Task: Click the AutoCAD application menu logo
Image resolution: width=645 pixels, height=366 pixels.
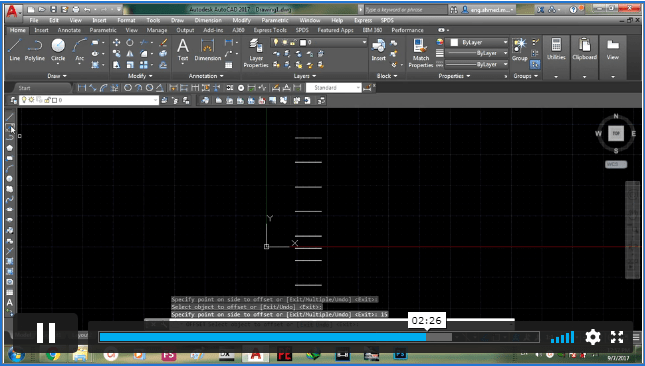Action: coord(13,11)
